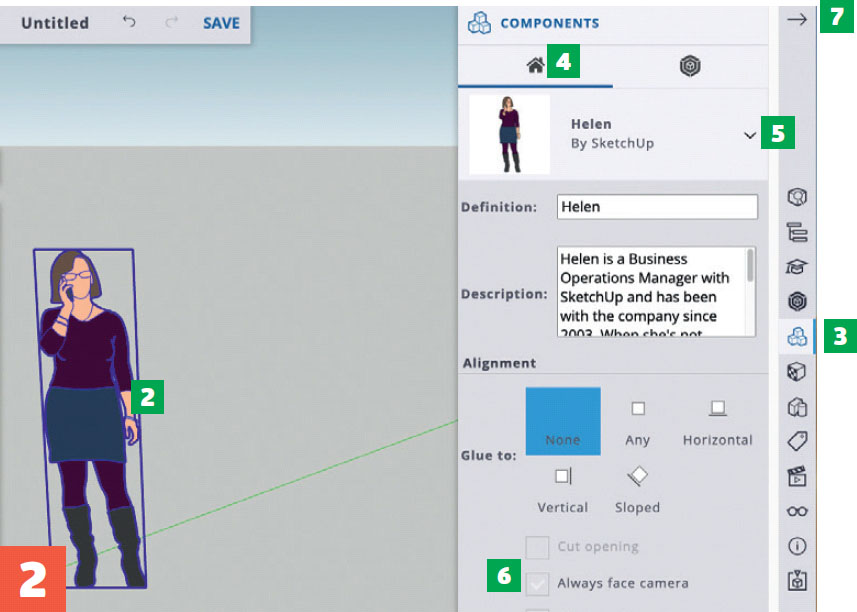Open the Instructor graduation cap icon
The width and height of the screenshot is (857, 612).
tap(797, 266)
